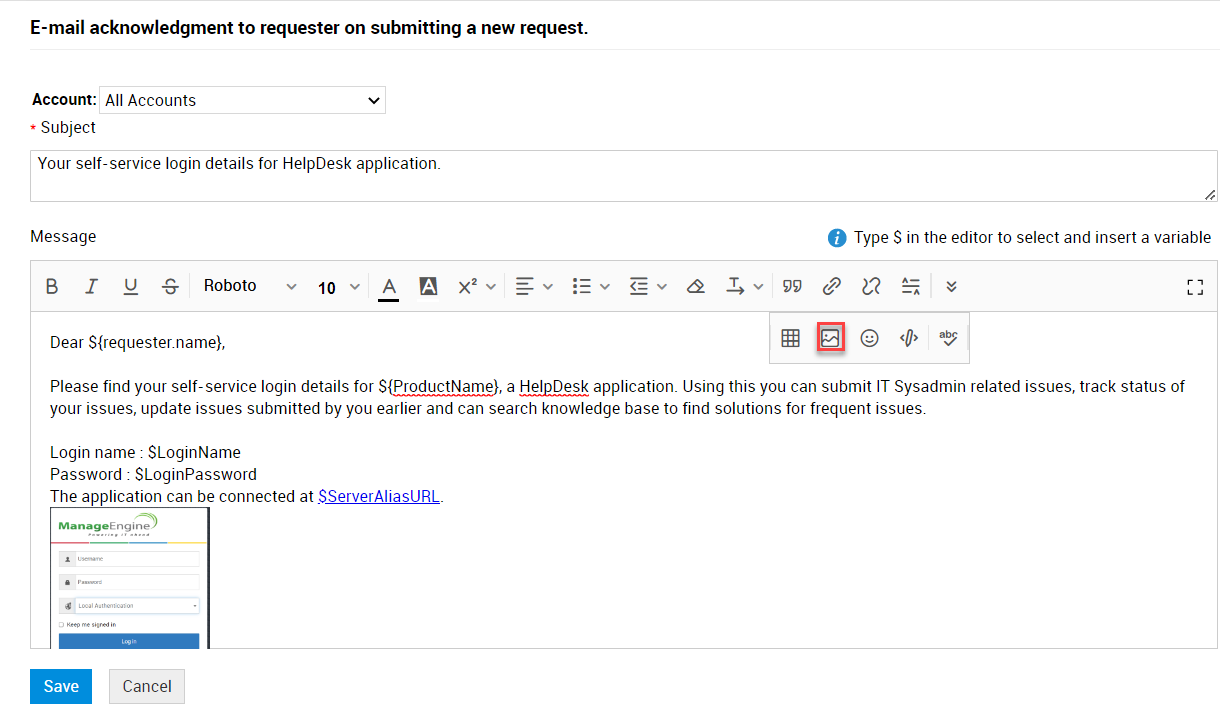Screen dimensions: 1220x716
Task: Apply underline formatting
Action: pyautogui.click(x=130, y=287)
